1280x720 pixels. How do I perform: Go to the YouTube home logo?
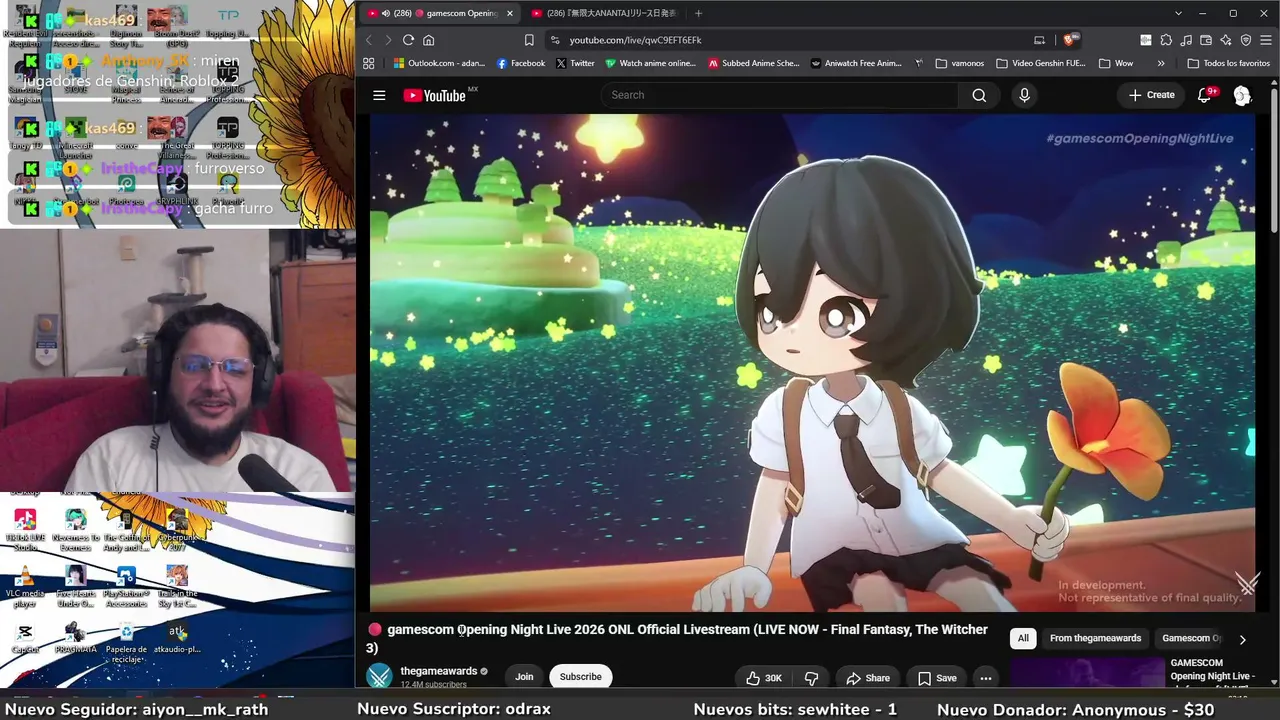(x=434, y=95)
